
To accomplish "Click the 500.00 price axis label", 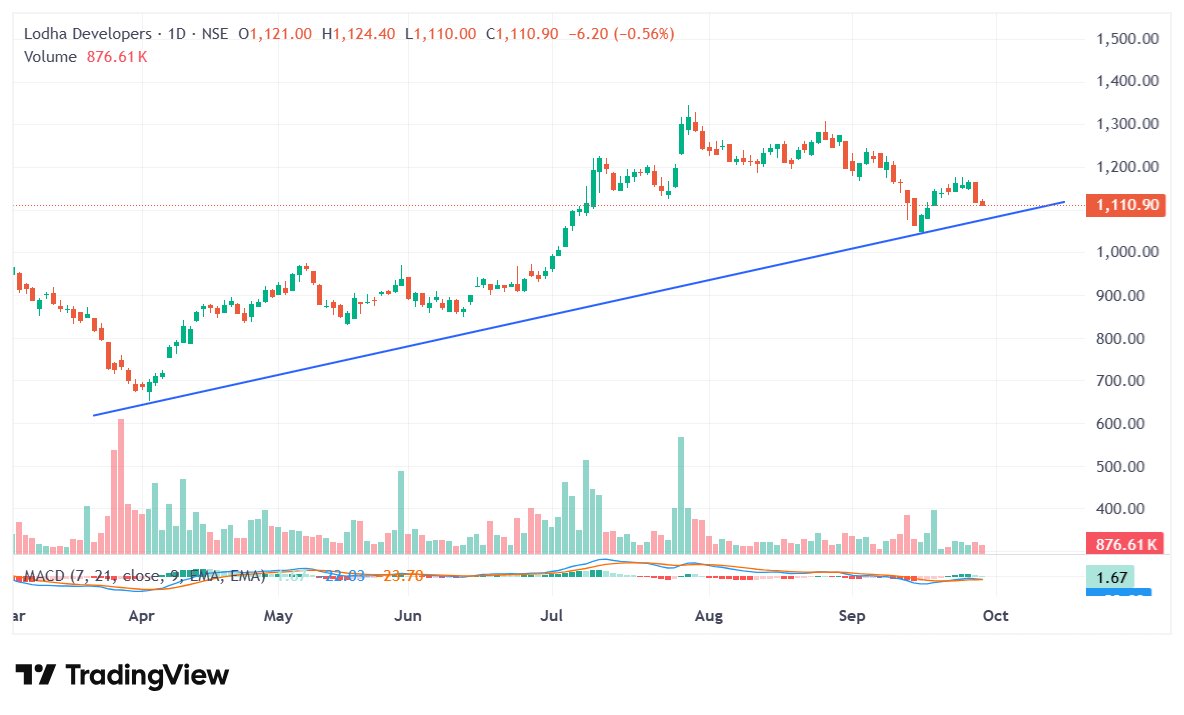I will coord(1121,467).
